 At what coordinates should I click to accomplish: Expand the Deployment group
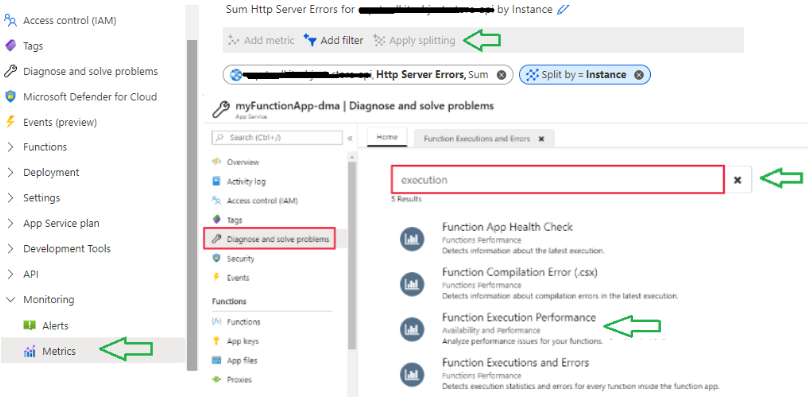pos(11,172)
